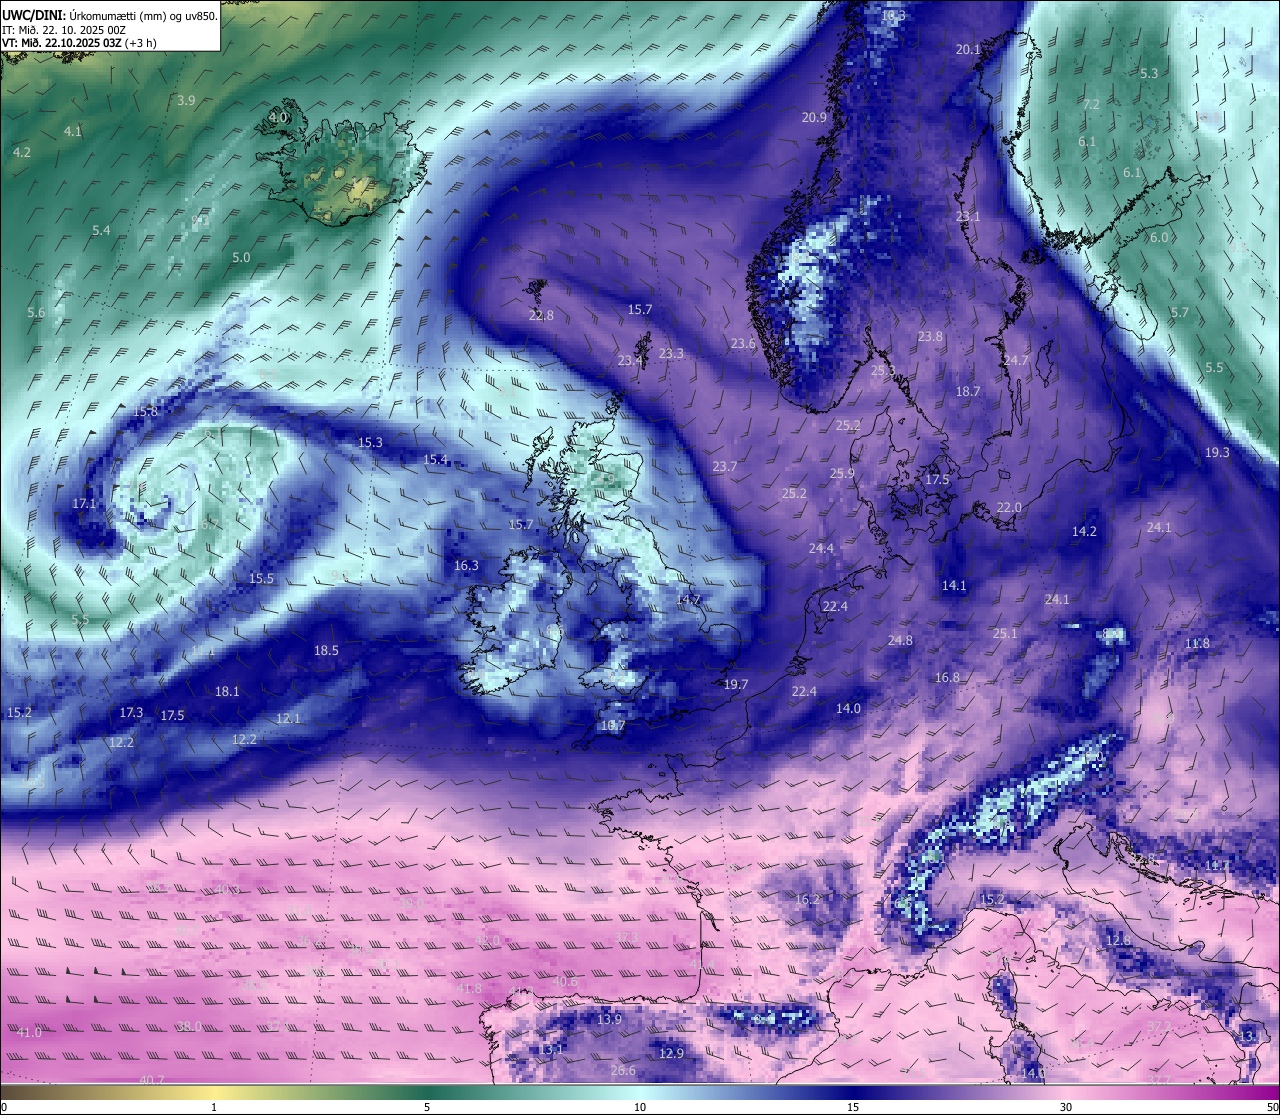The image size is (1280, 1115).
Task: Click the value 16.3 west of Ireland
Action: pyautogui.click(x=466, y=566)
